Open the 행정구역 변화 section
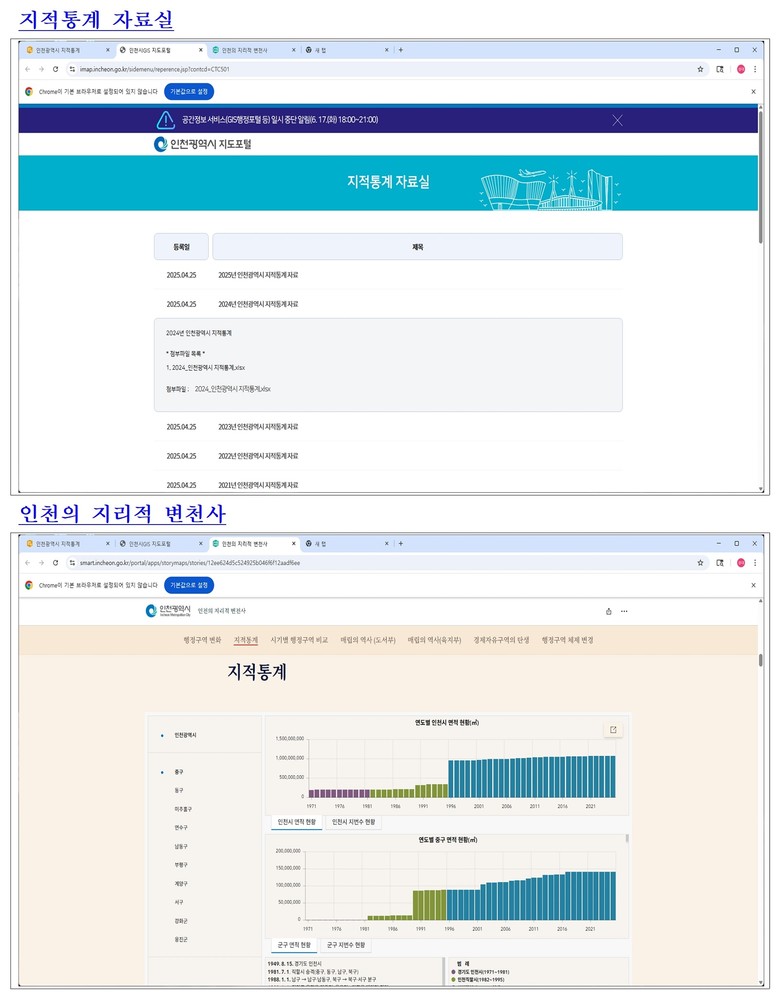780x998 pixels. pos(202,640)
